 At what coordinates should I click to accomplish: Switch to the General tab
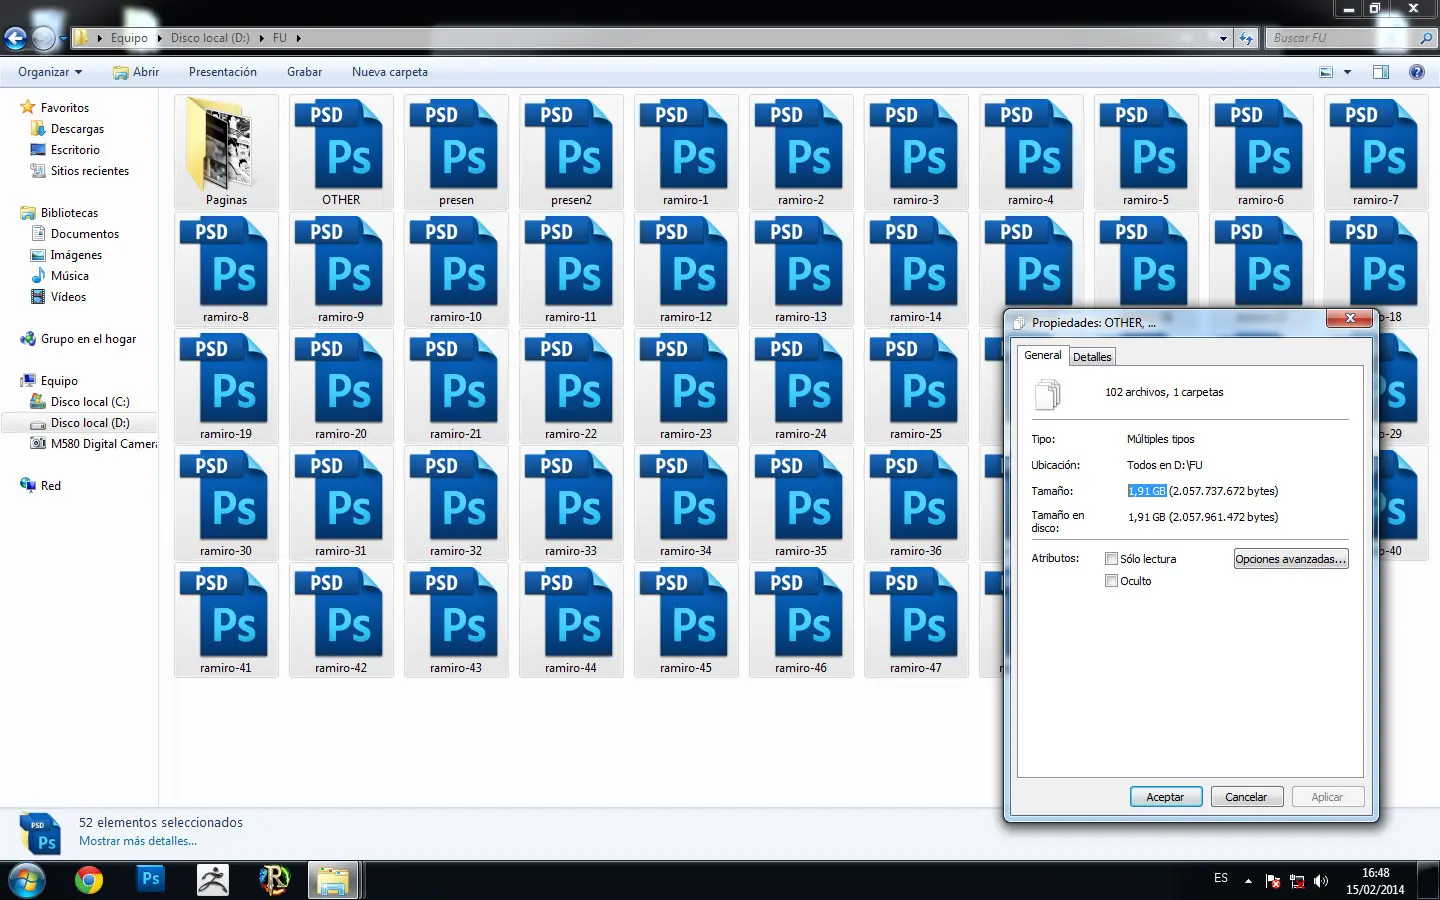[x=1043, y=355]
